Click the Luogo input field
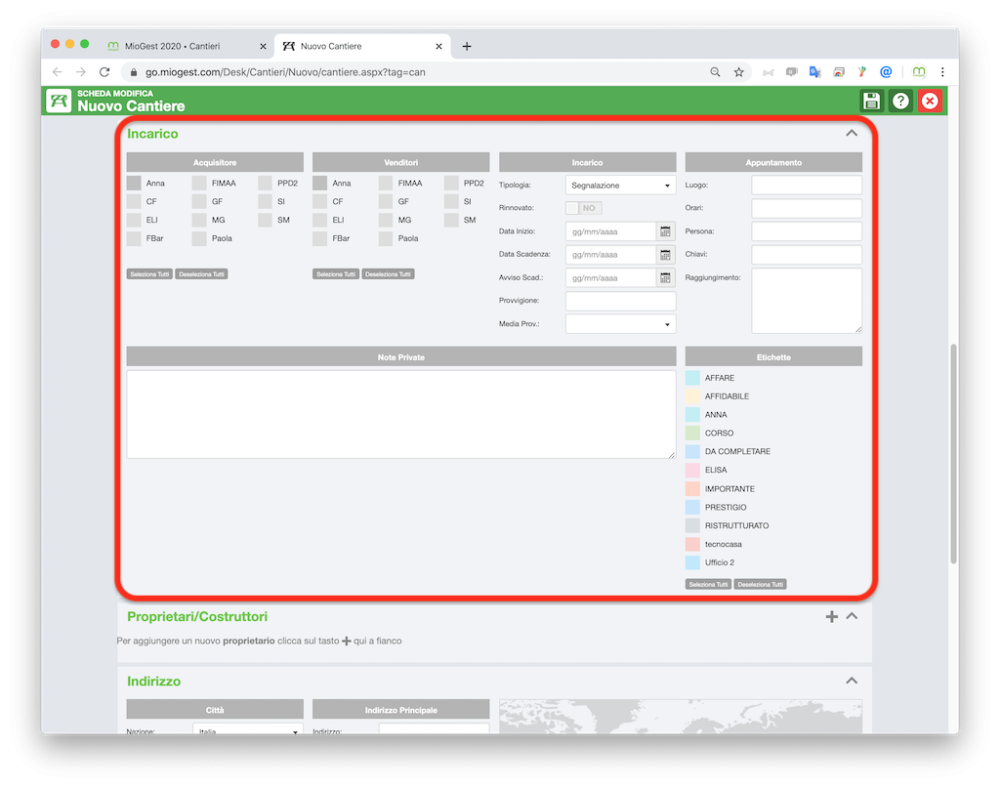 [x=807, y=185]
